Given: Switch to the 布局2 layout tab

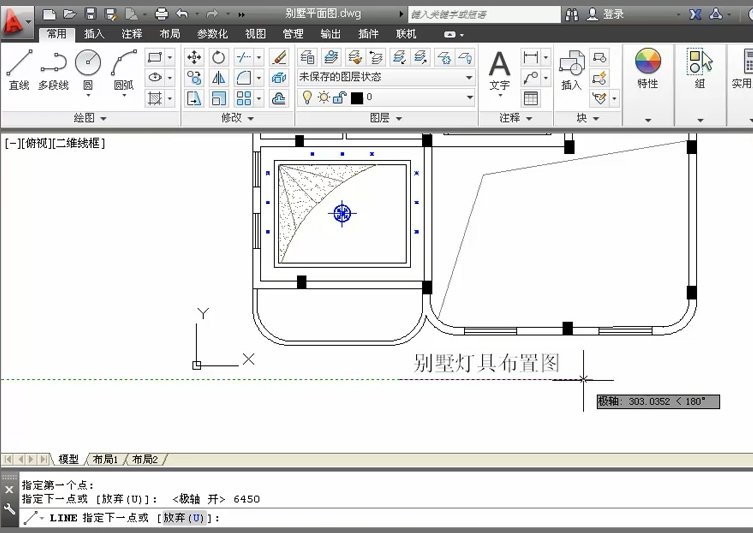Looking at the screenshot, I should click(145, 460).
